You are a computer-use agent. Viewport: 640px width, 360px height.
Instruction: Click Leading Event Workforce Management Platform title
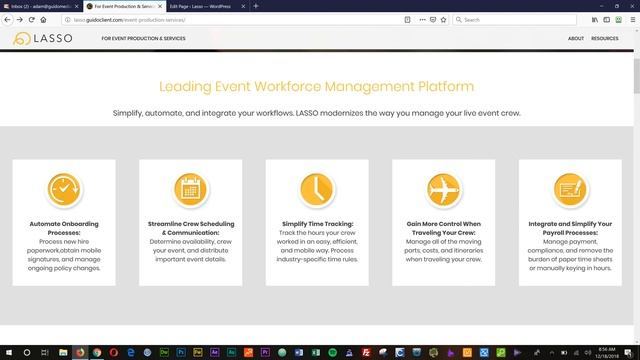(x=316, y=87)
